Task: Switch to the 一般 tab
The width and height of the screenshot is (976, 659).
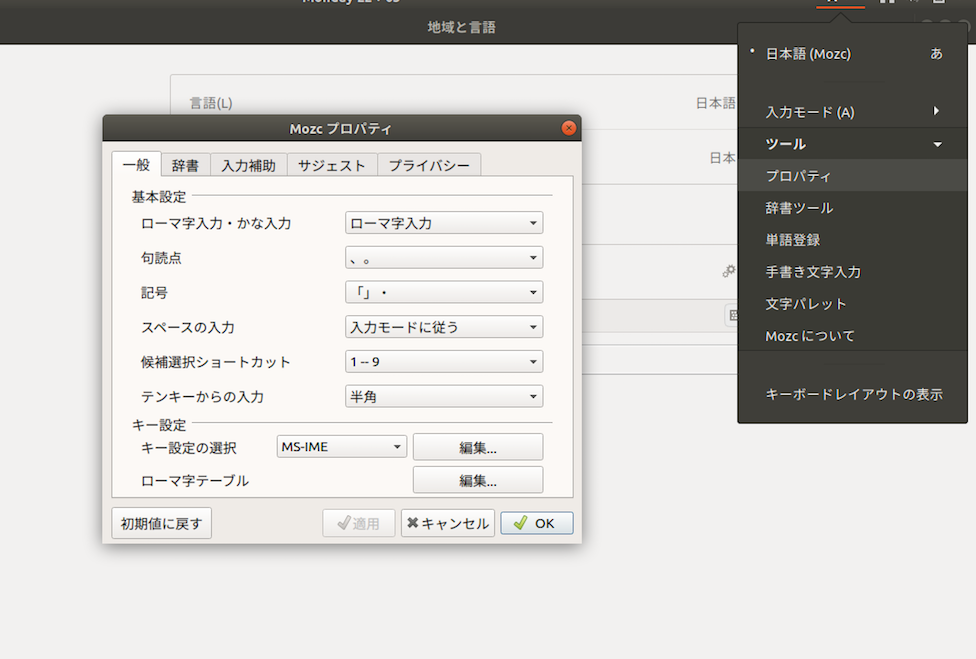Action: 136,165
